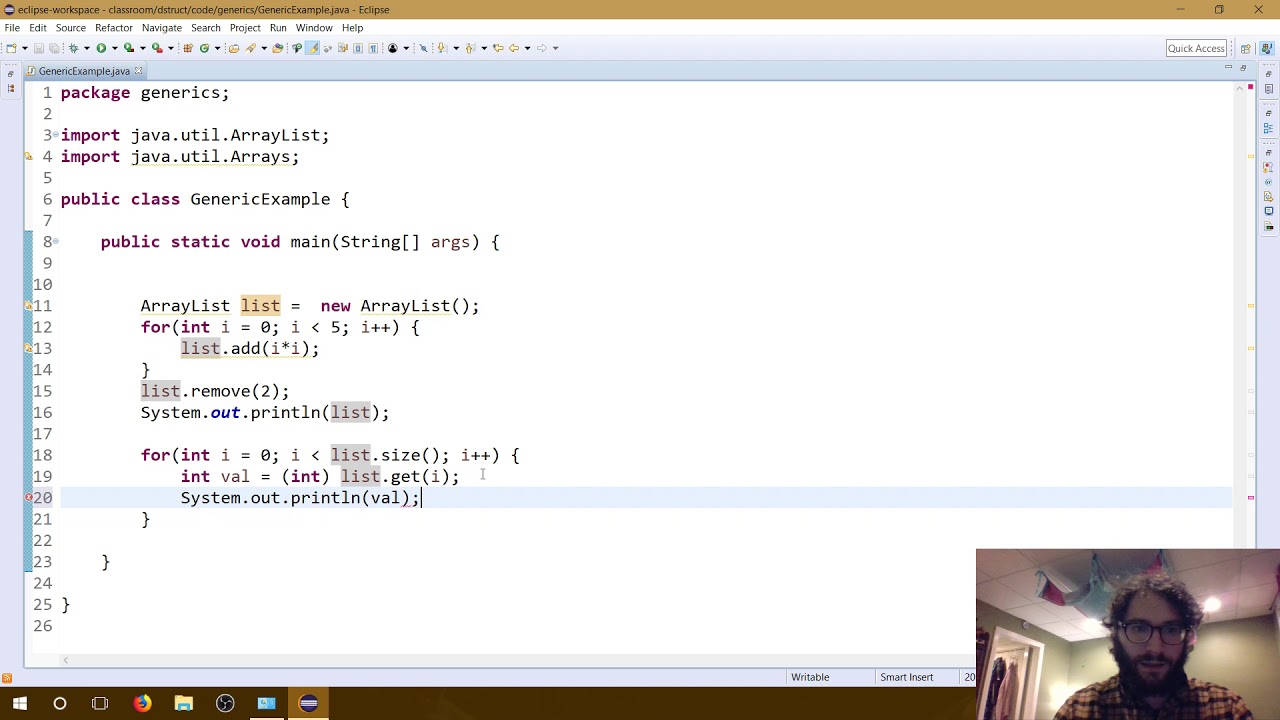Click the New Java Class icon
This screenshot has height=720, width=1280.
(x=205, y=48)
